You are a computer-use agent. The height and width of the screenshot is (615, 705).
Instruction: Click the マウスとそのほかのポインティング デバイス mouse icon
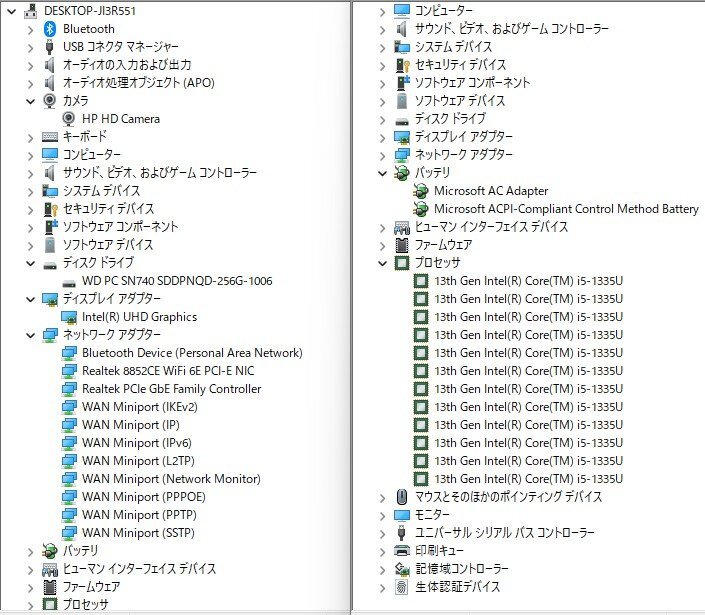tap(402, 497)
